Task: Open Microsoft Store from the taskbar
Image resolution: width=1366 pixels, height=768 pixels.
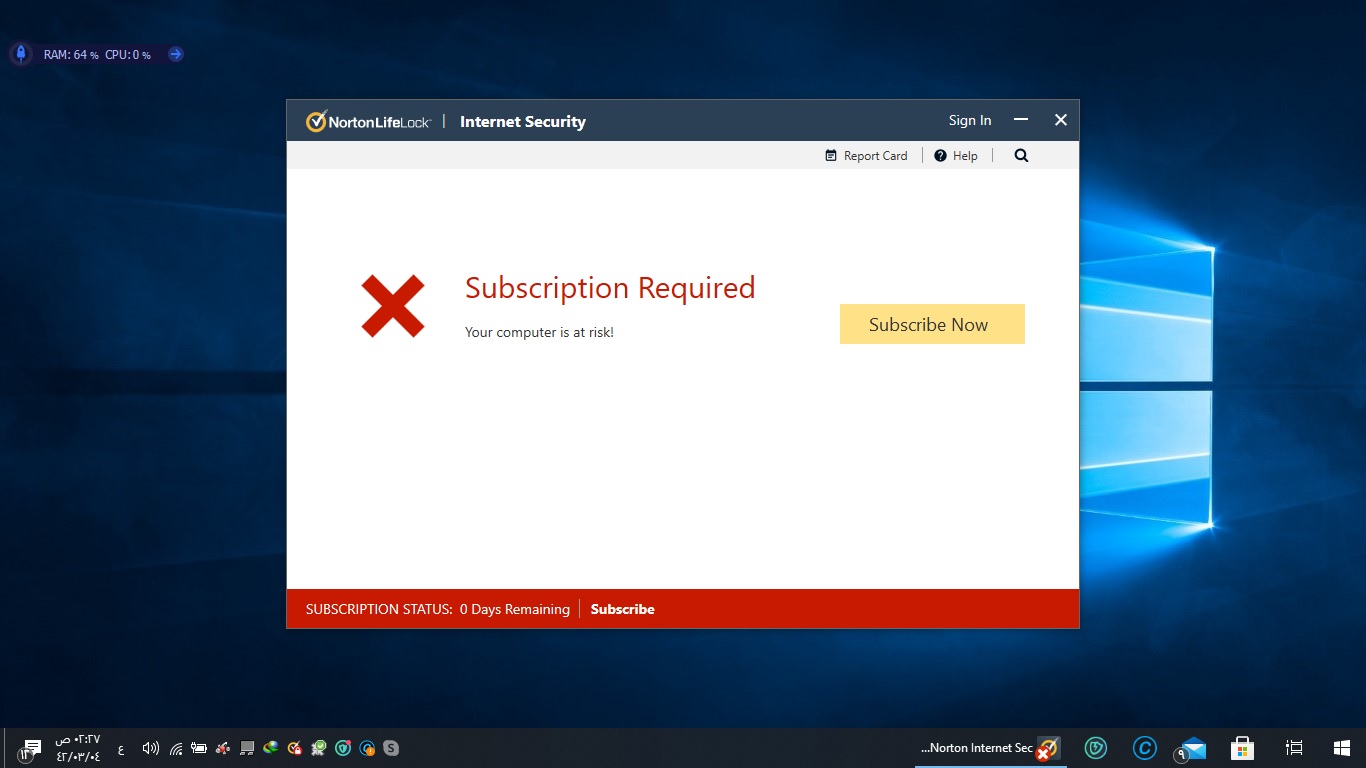Action: [1242, 748]
